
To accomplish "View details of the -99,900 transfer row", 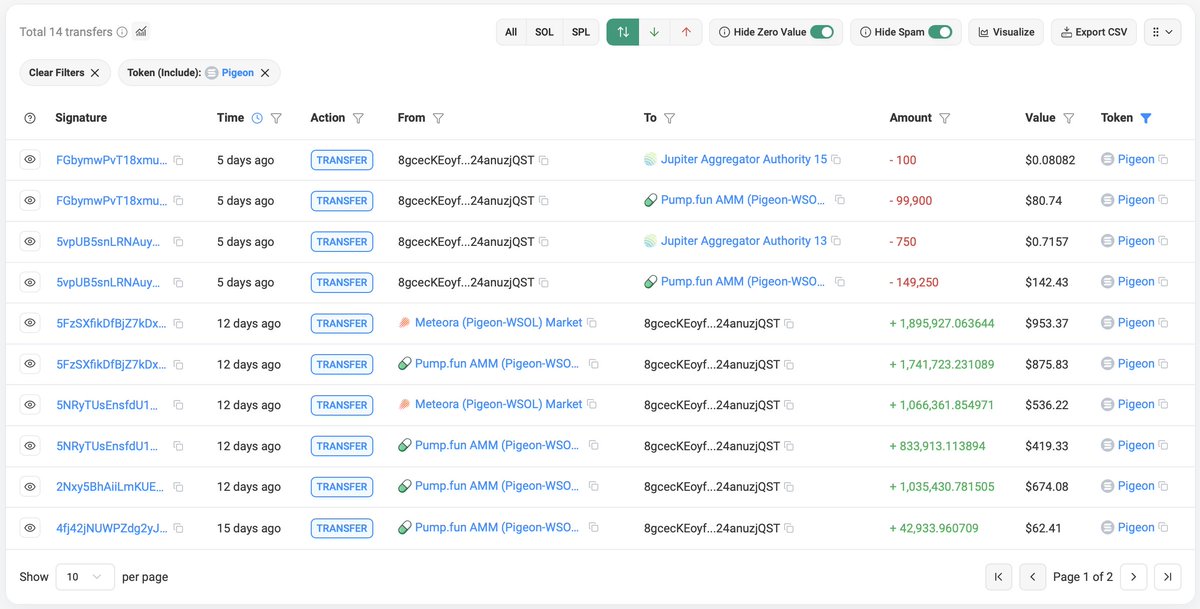I will (30, 200).
